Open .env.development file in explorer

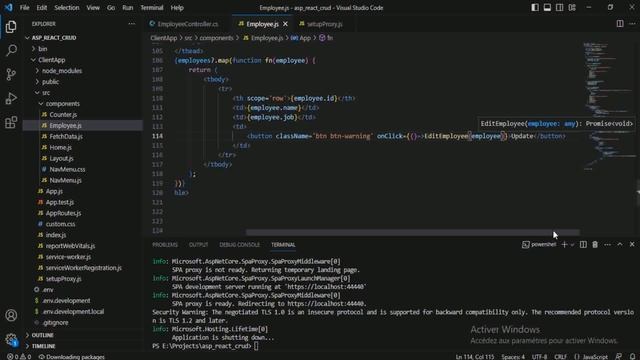tap(82, 301)
